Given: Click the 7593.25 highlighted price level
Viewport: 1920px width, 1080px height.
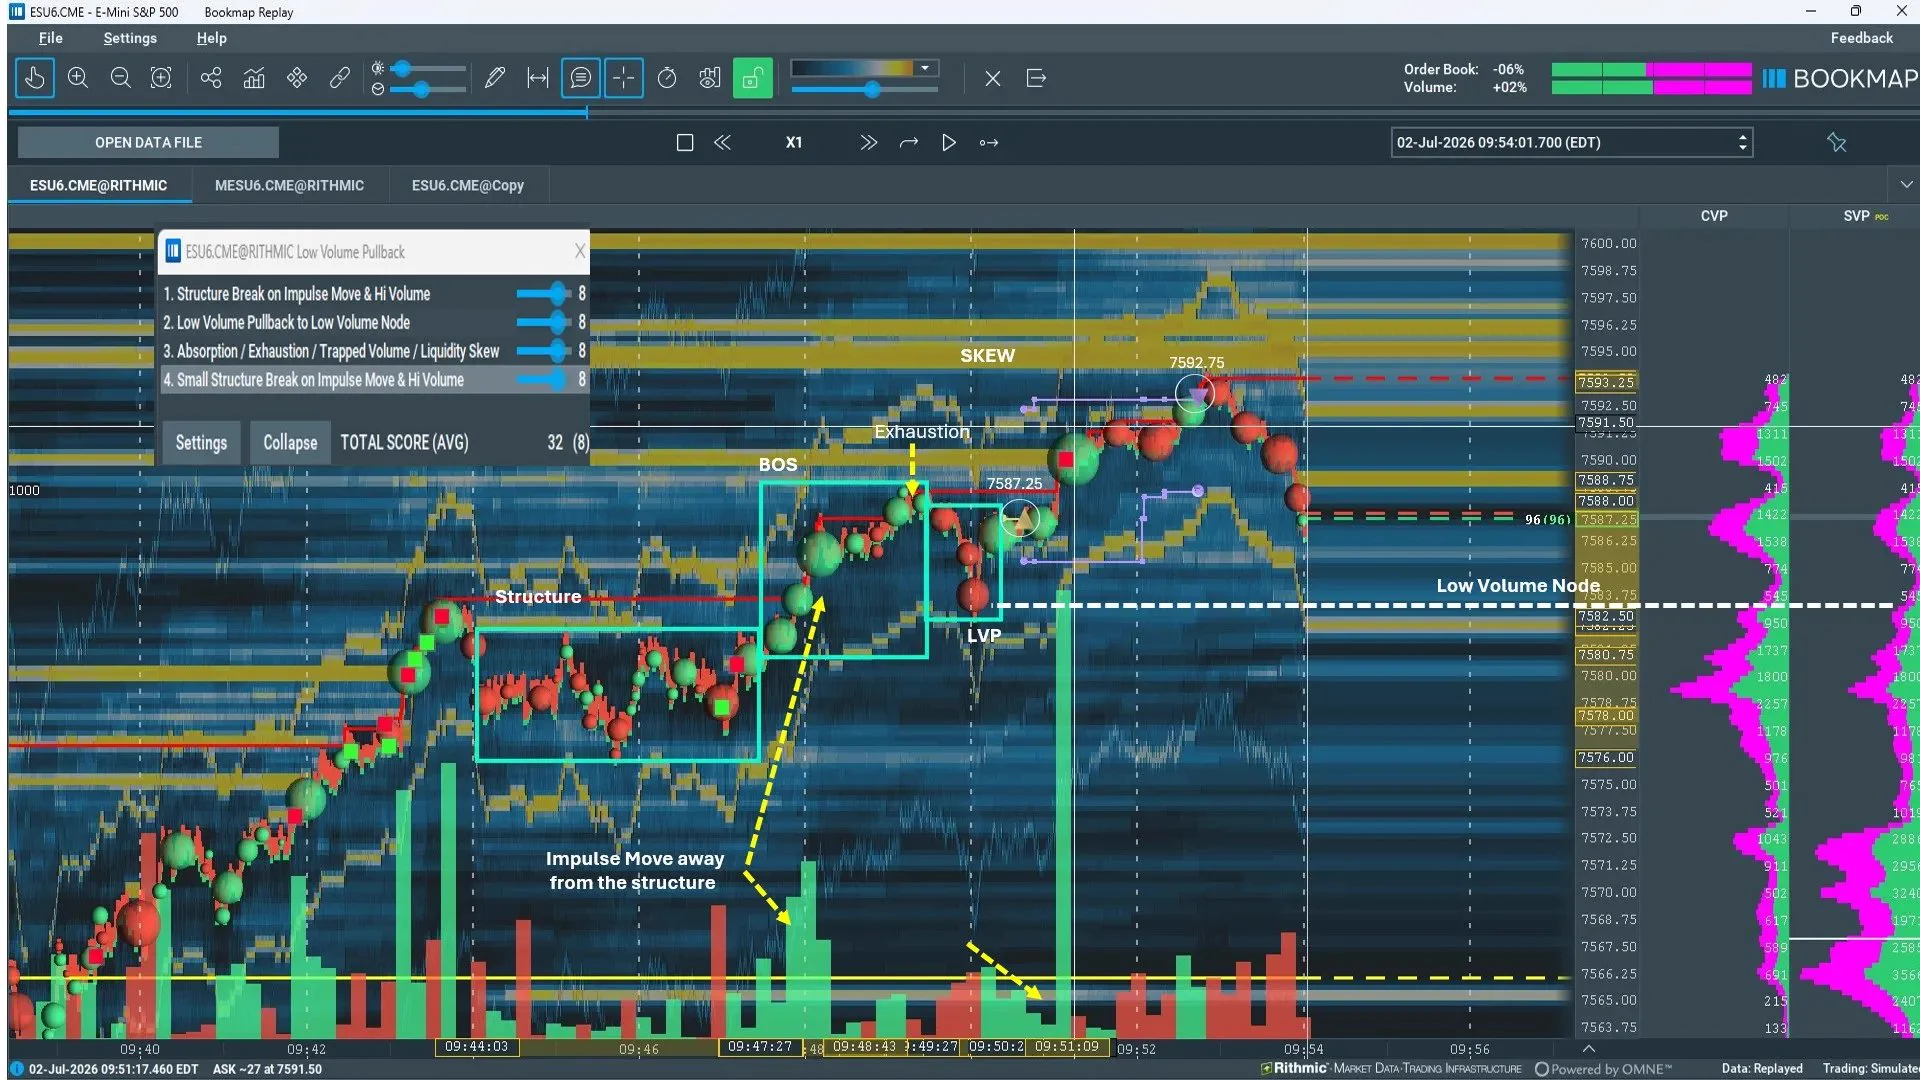Looking at the screenshot, I should (1607, 382).
